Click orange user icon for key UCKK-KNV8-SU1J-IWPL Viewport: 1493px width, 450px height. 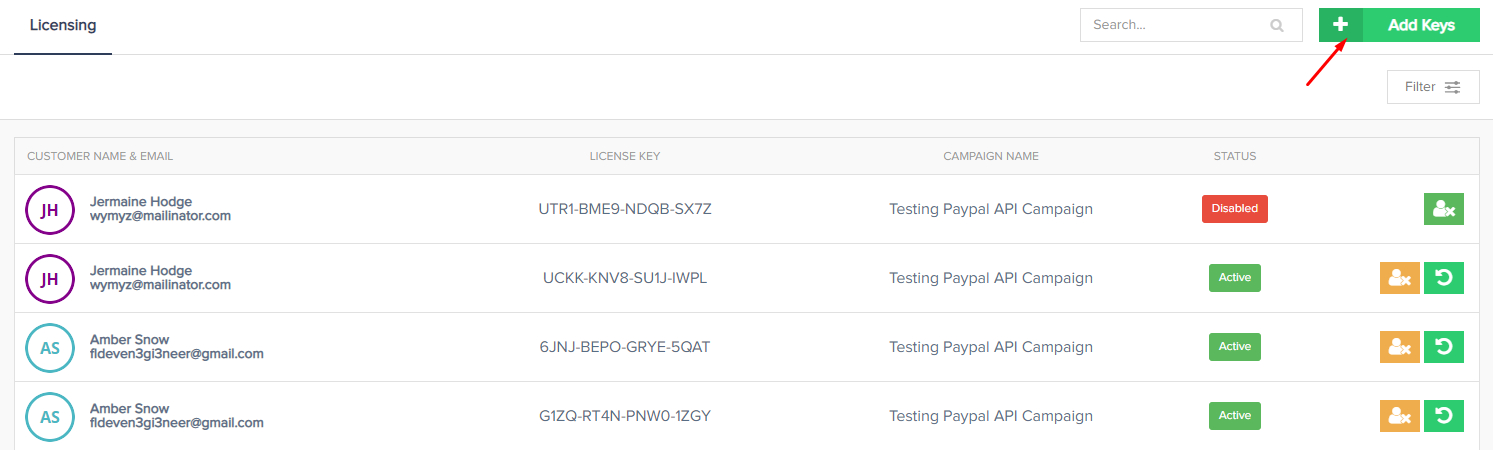click(x=1399, y=278)
